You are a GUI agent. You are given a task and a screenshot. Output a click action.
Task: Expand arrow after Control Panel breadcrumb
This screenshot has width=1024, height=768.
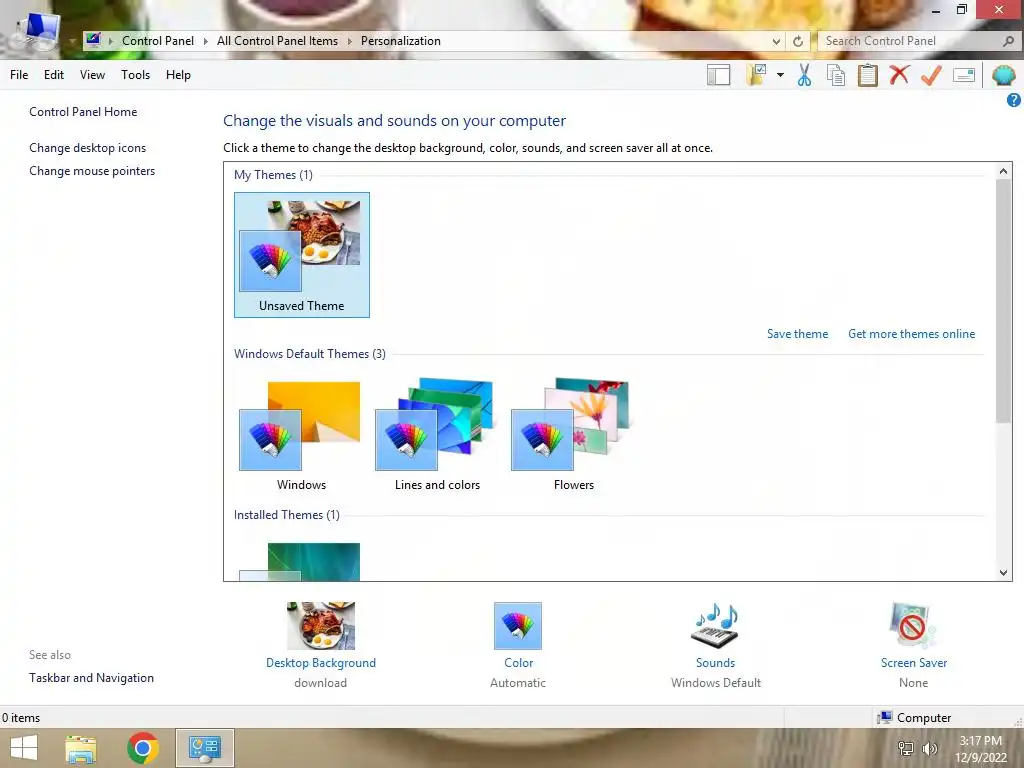pyautogui.click(x=205, y=41)
